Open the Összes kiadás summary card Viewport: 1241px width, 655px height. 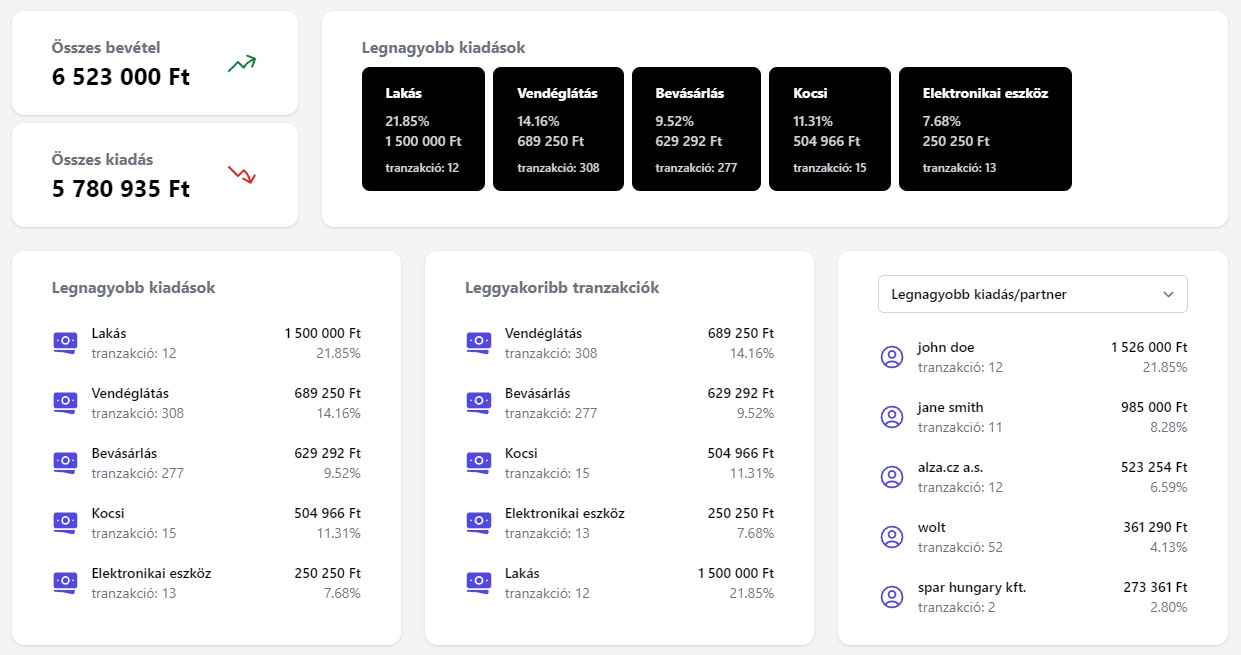point(154,175)
